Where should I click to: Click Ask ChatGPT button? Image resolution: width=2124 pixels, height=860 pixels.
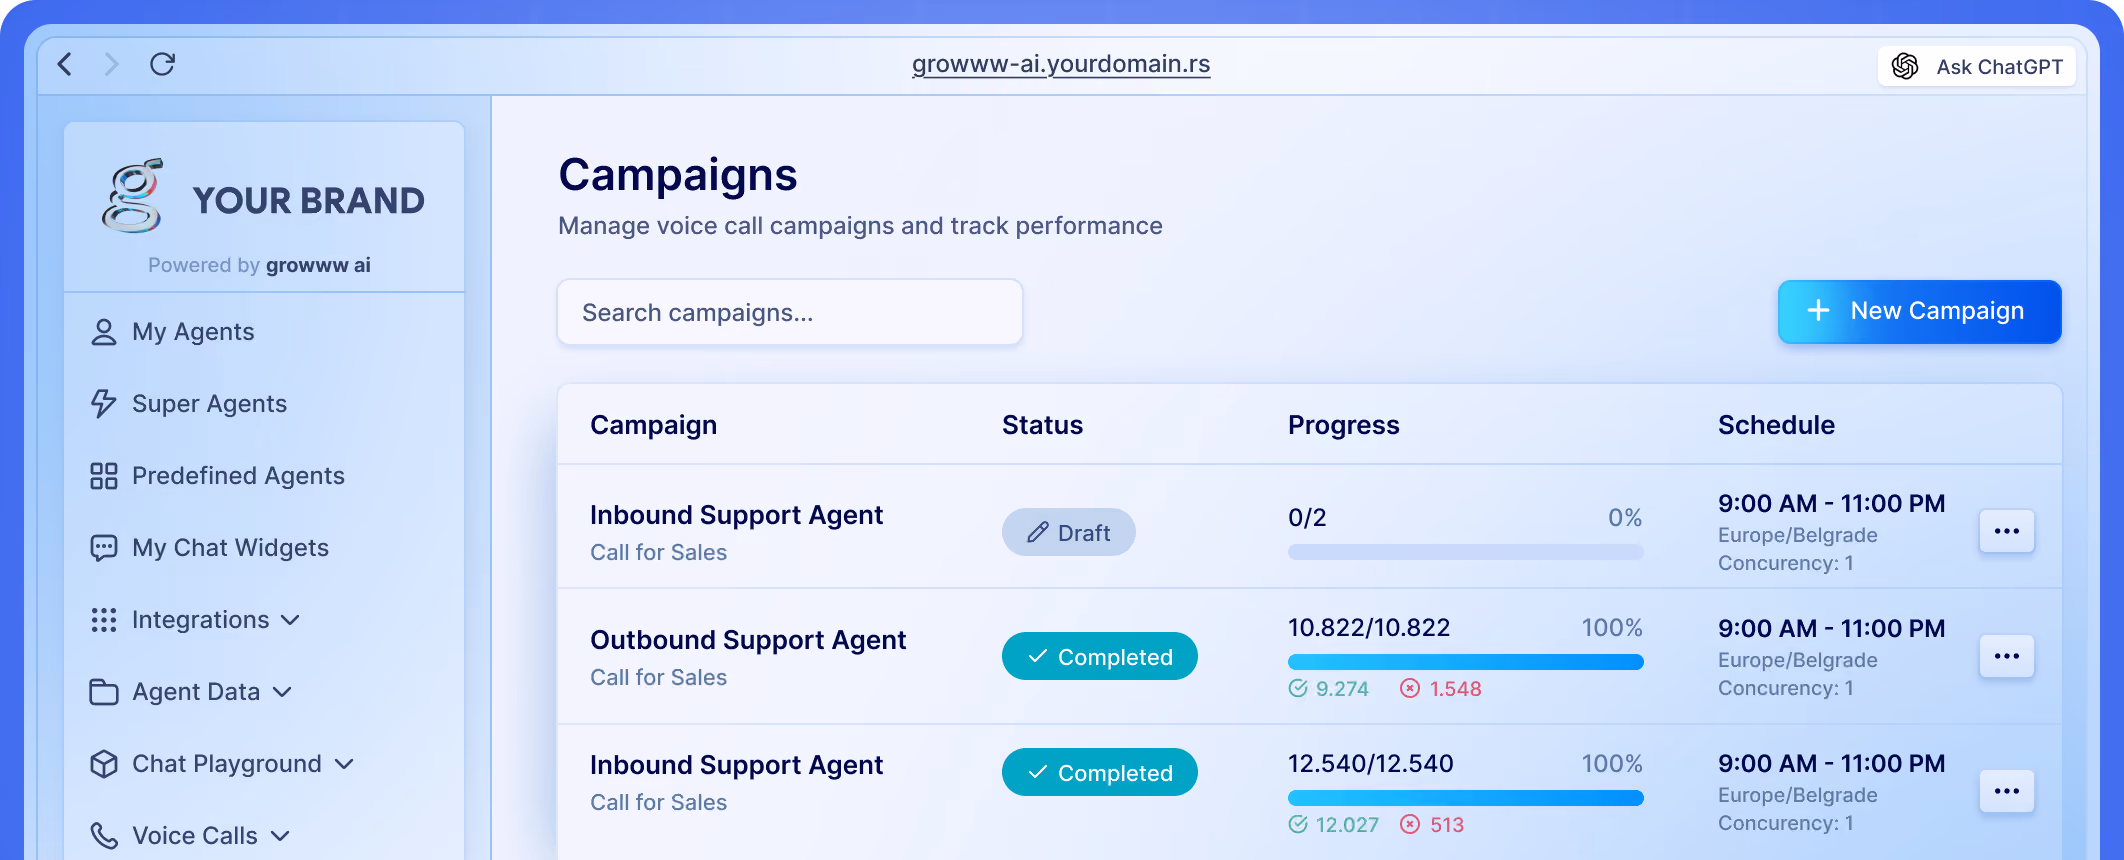click(x=1977, y=66)
